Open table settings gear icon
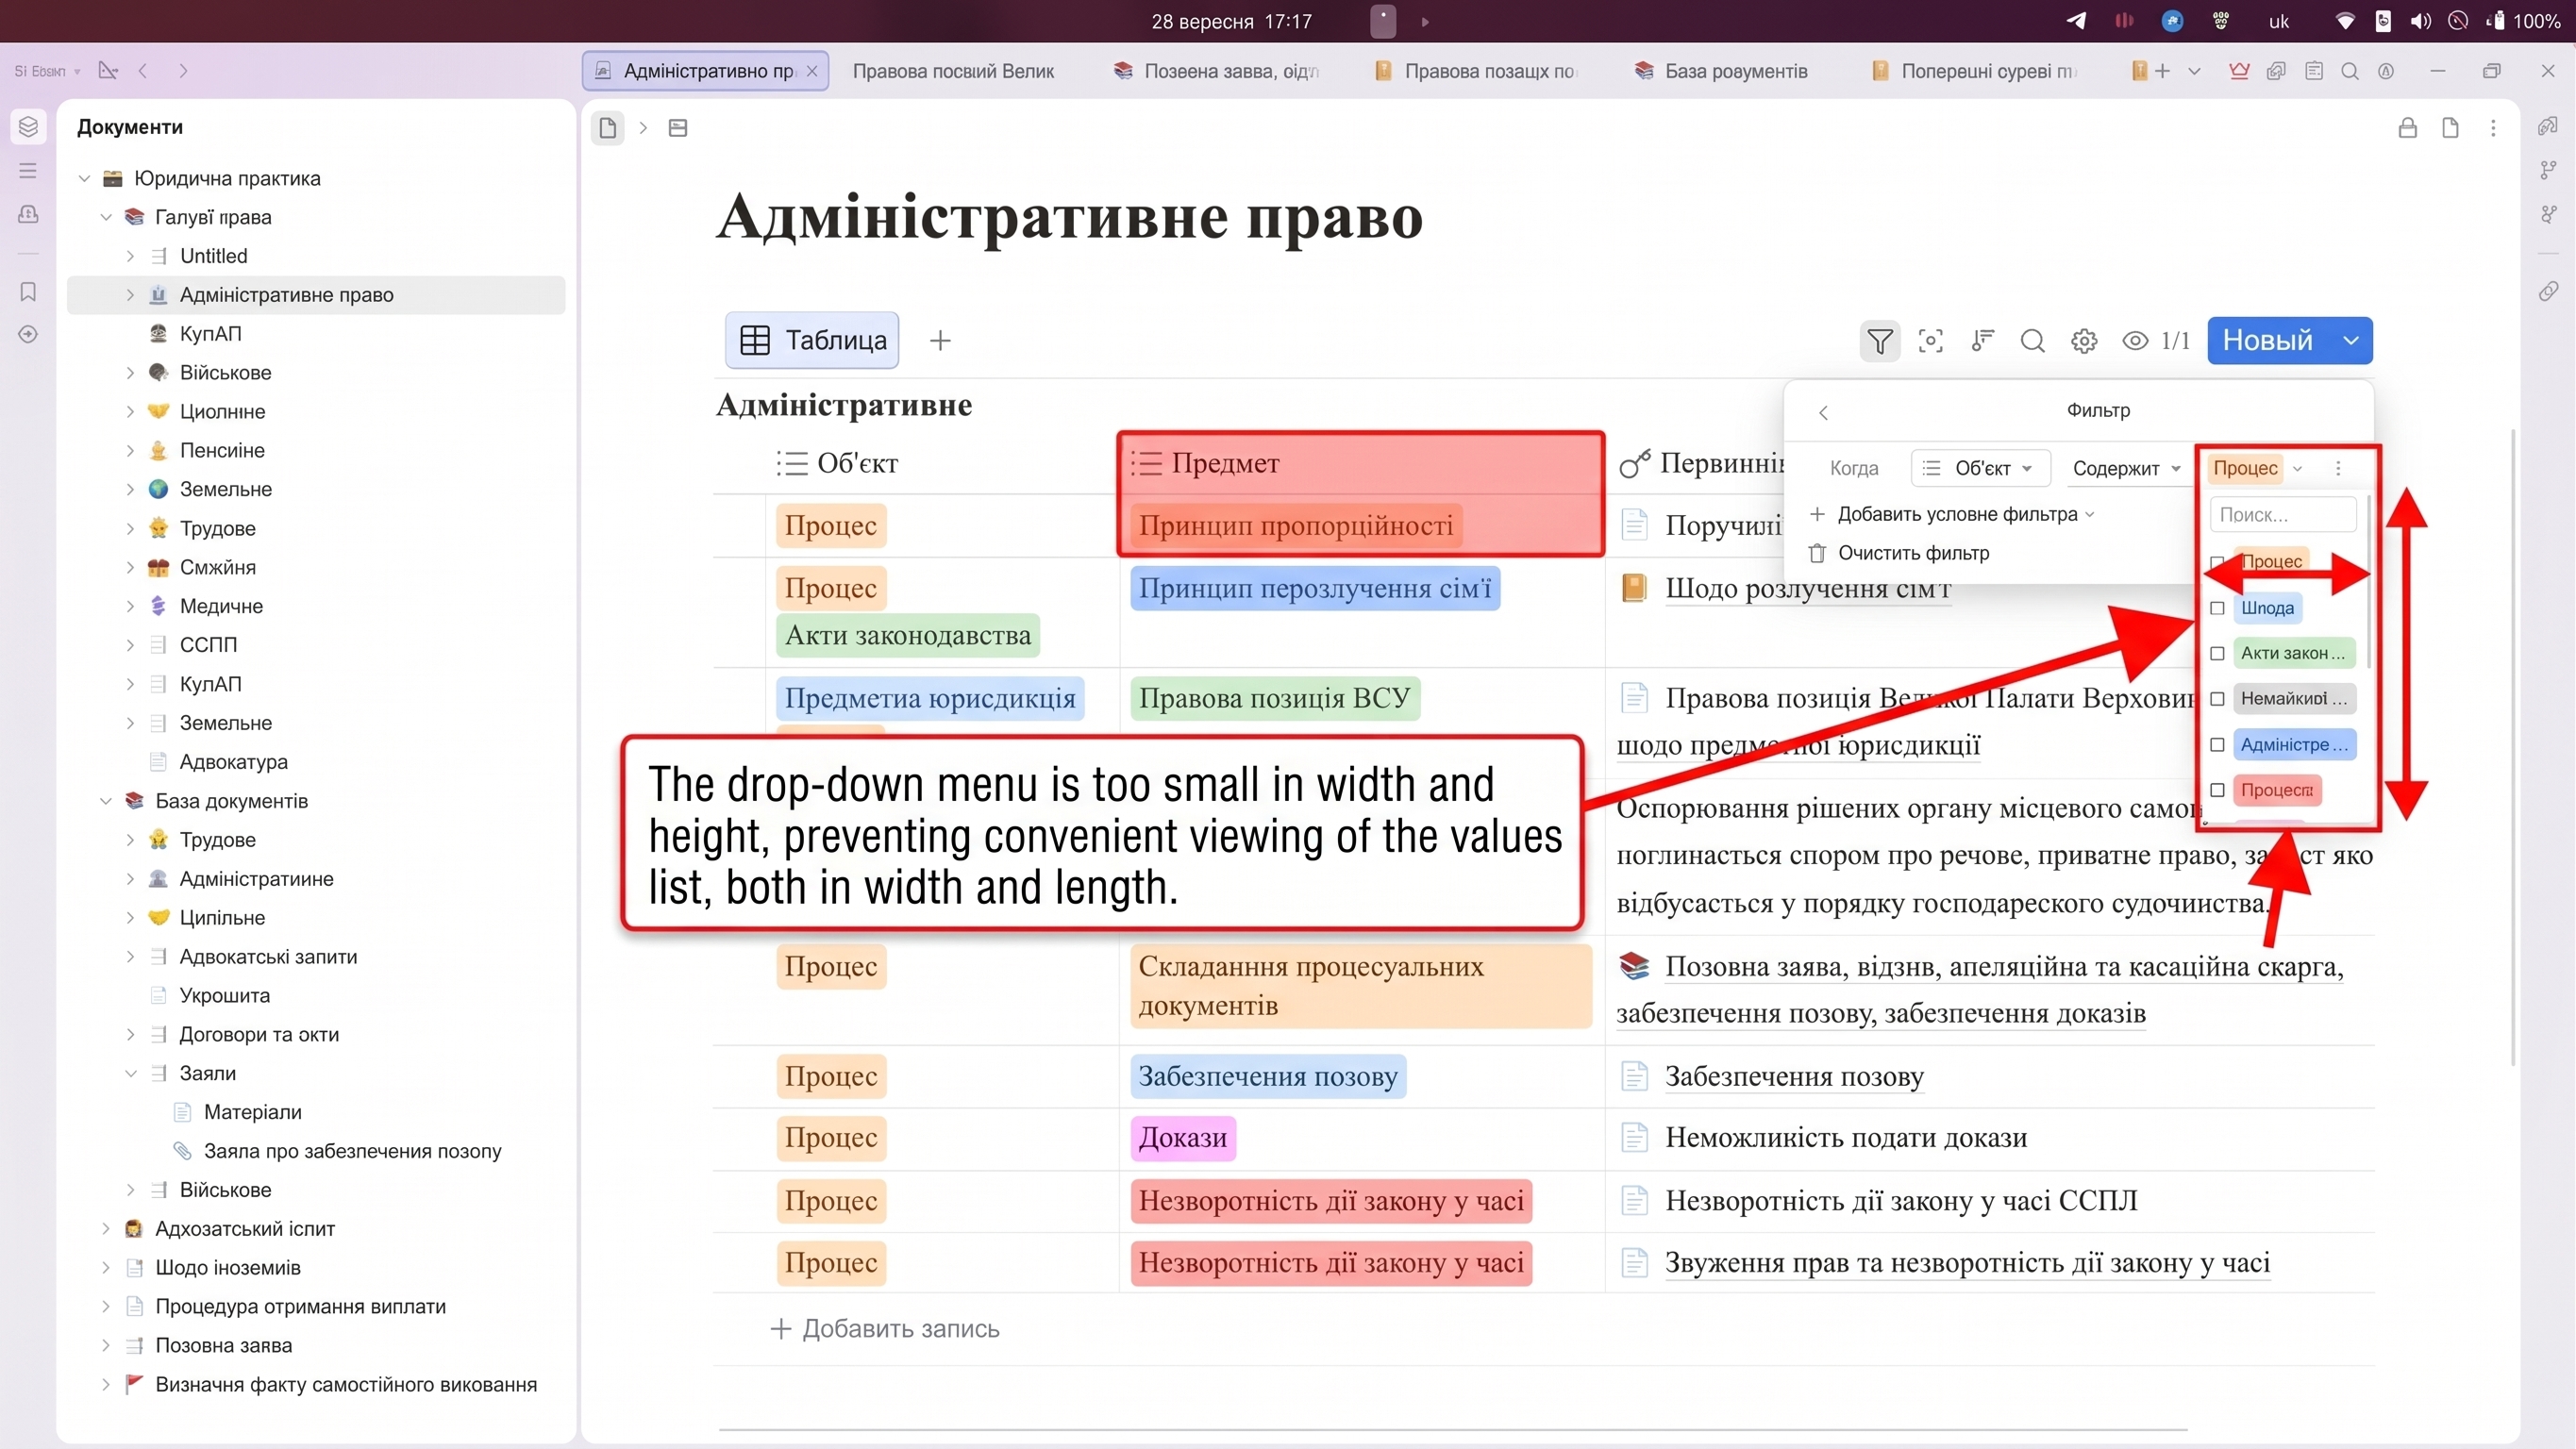This screenshot has width=2576, height=1449. pos(2084,341)
